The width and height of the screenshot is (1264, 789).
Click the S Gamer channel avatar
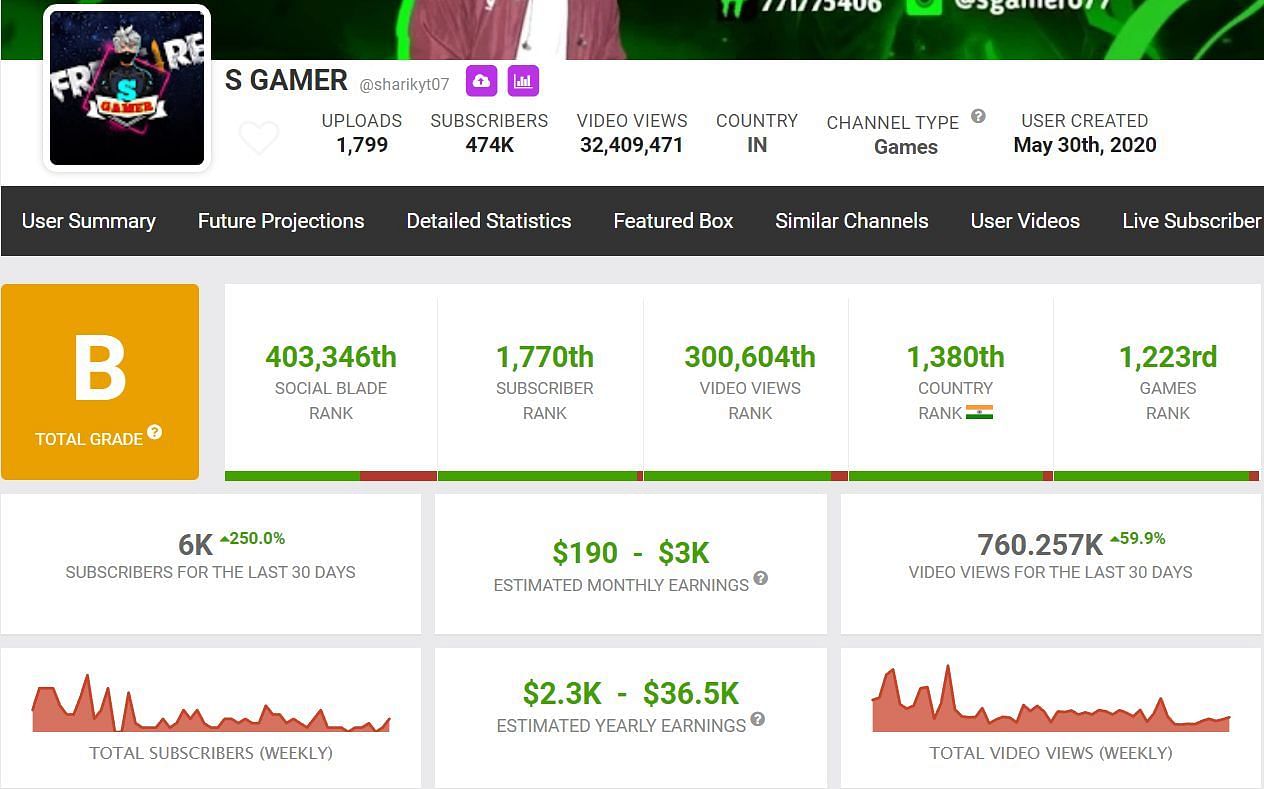127,88
